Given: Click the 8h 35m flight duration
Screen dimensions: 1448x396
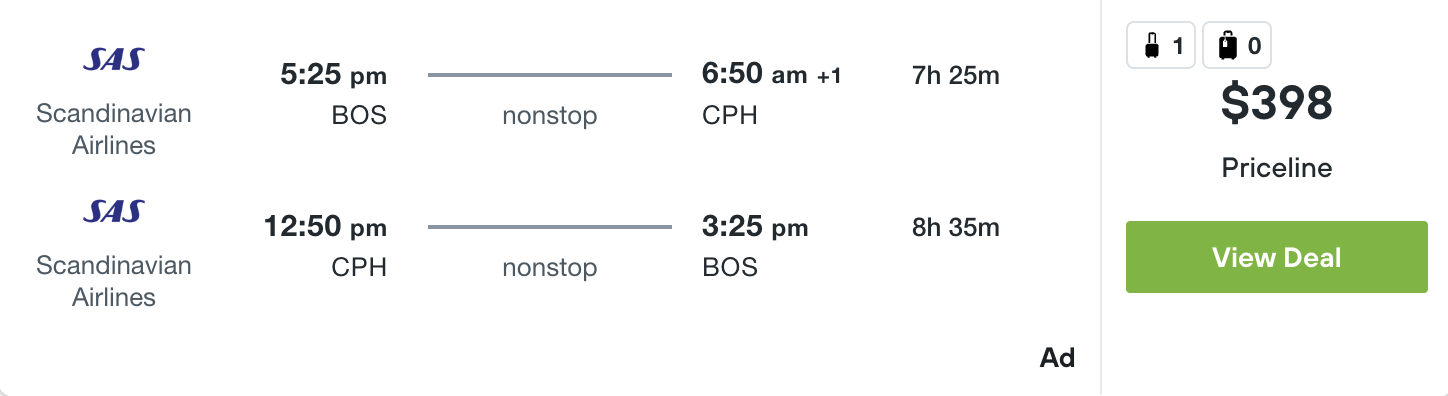Looking at the screenshot, I should [956, 227].
